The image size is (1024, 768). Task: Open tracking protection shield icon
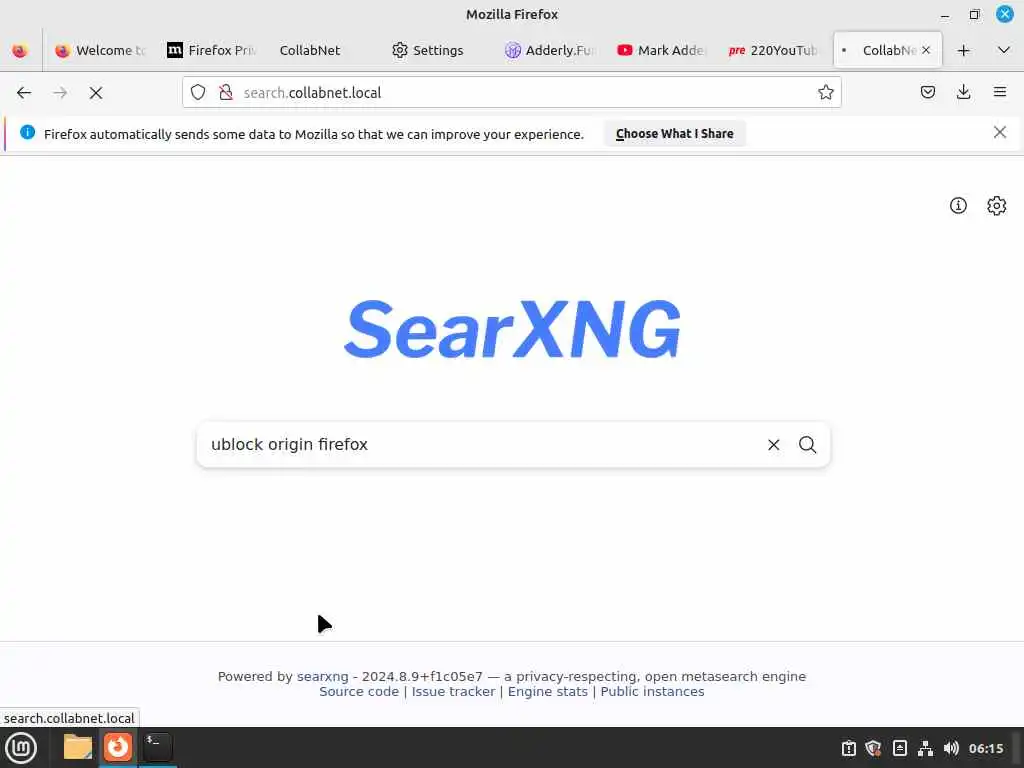point(198,93)
